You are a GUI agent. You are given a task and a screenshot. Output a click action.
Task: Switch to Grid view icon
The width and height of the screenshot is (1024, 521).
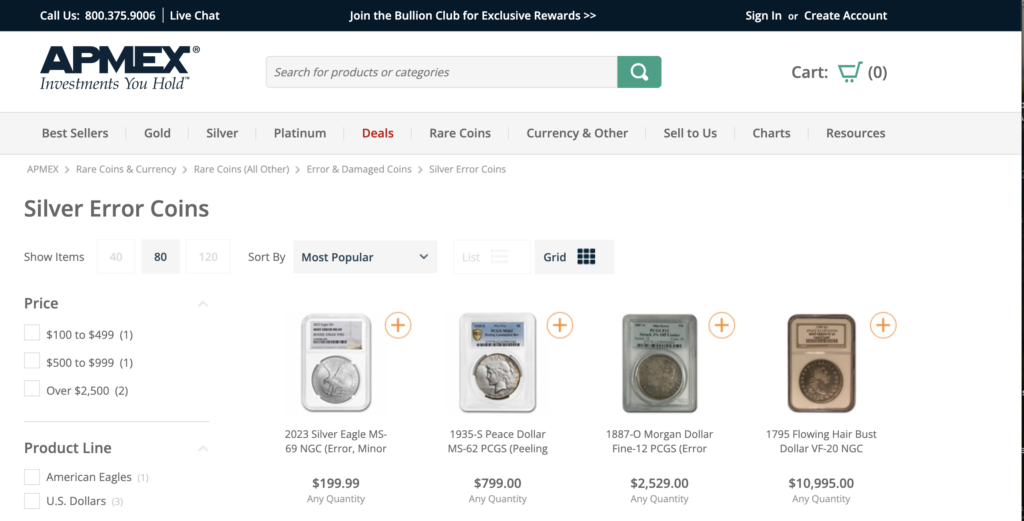point(586,257)
